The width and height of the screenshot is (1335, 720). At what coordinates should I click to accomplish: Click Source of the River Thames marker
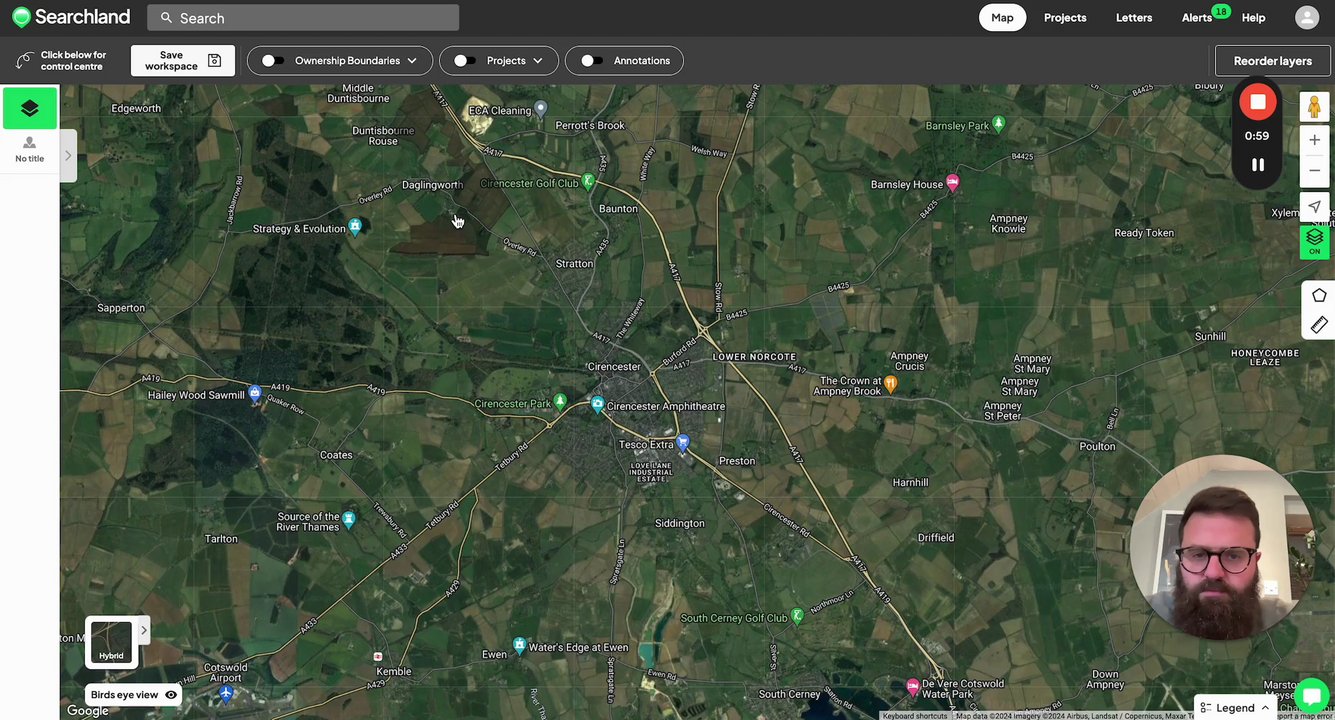[348, 519]
